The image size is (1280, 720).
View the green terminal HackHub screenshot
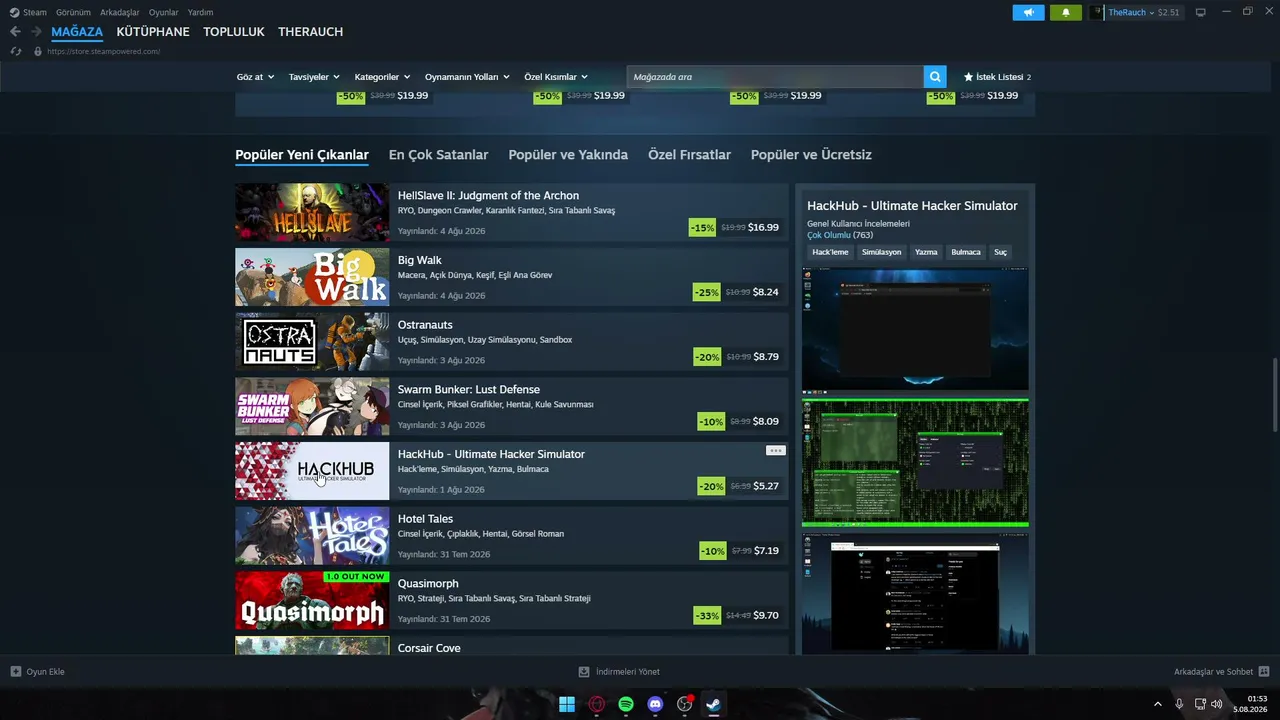pos(915,463)
